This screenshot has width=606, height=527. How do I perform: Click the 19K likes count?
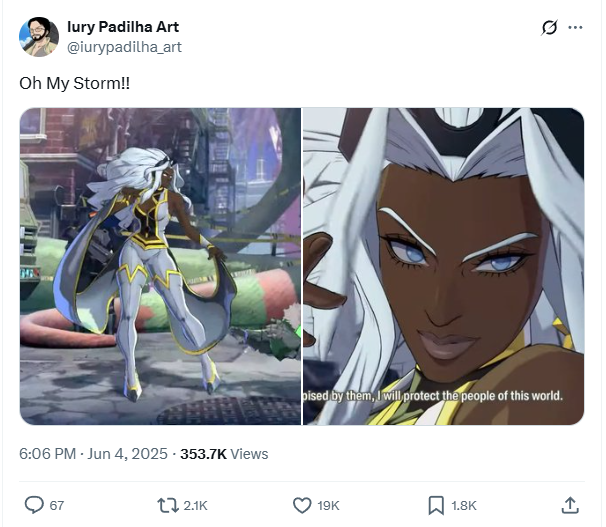(328, 505)
